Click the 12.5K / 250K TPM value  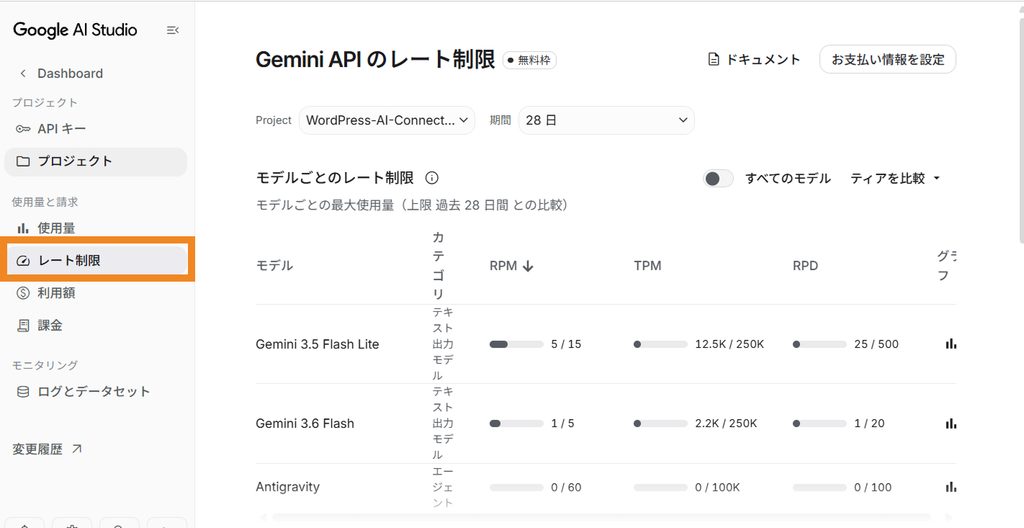(729, 344)
